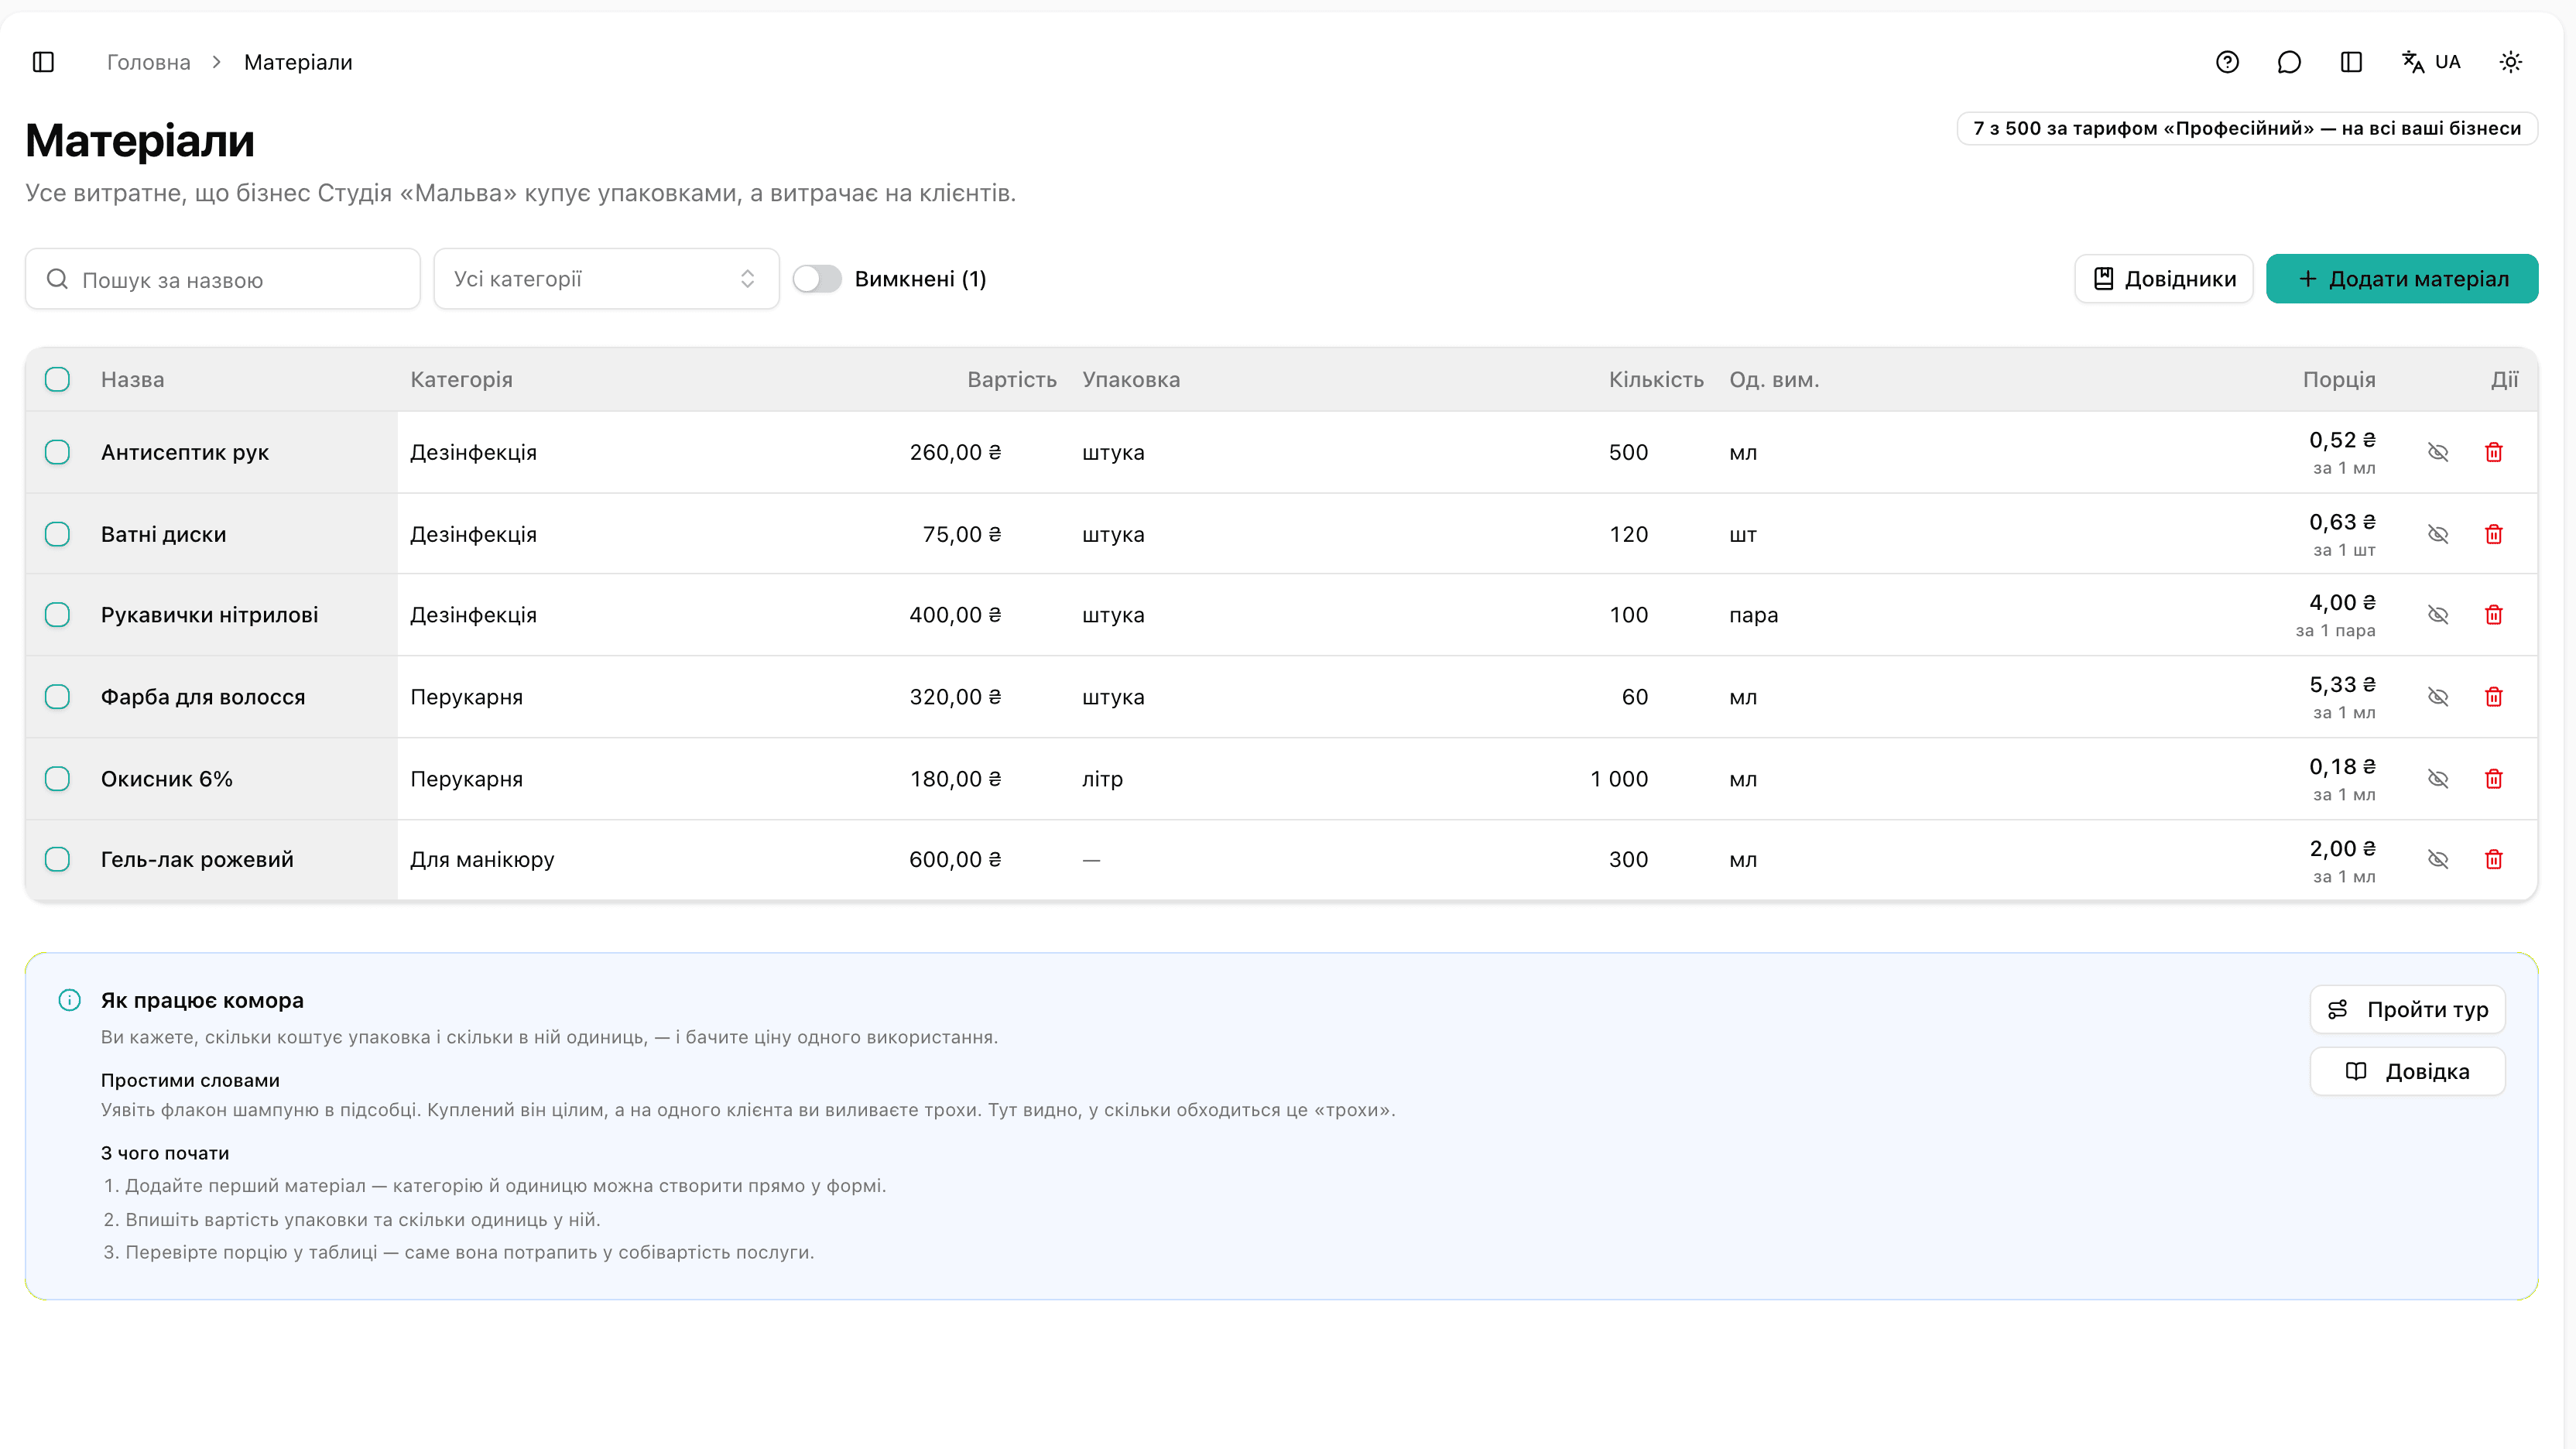
Task: Disable the Фарба для волосся material
Action: click(2438, 697)
